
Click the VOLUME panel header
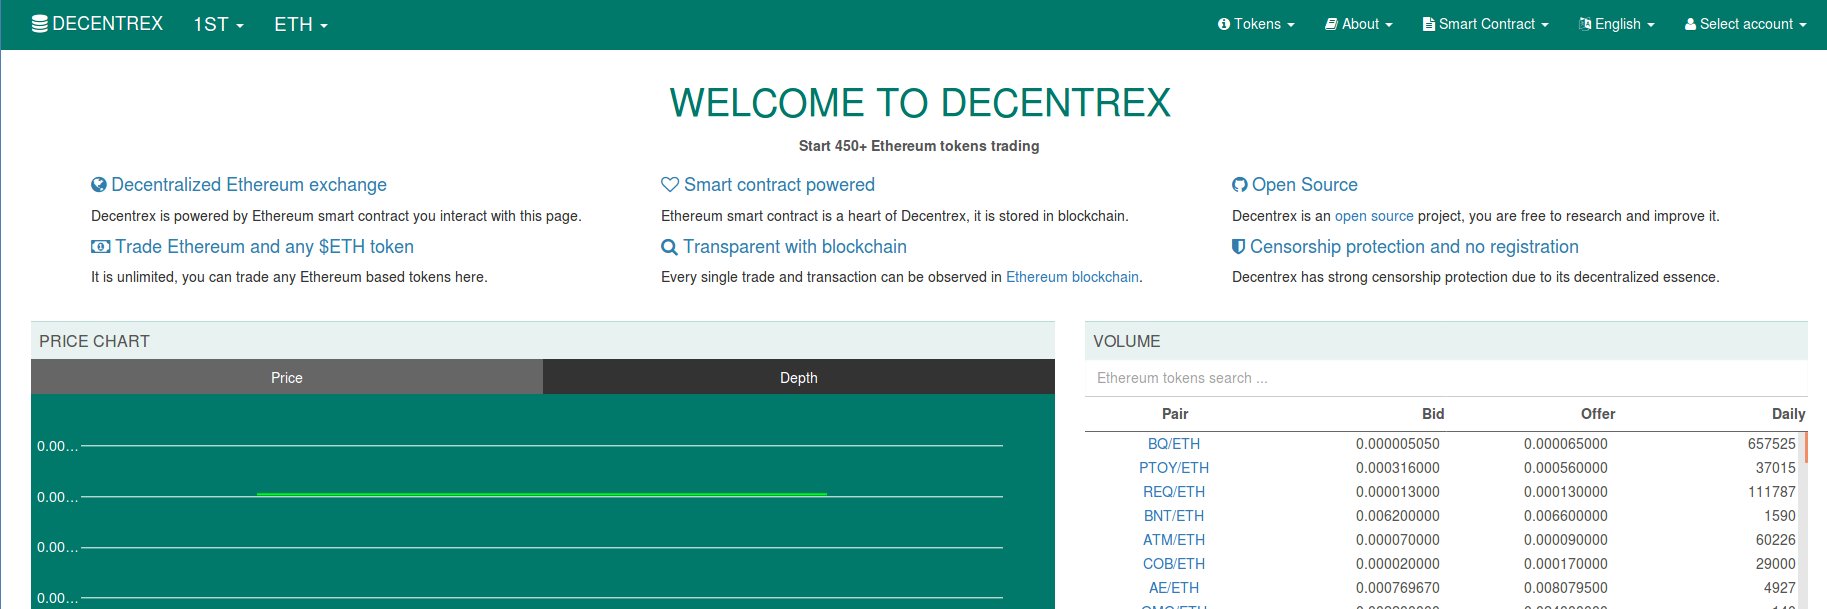(x=1446, y=341)
